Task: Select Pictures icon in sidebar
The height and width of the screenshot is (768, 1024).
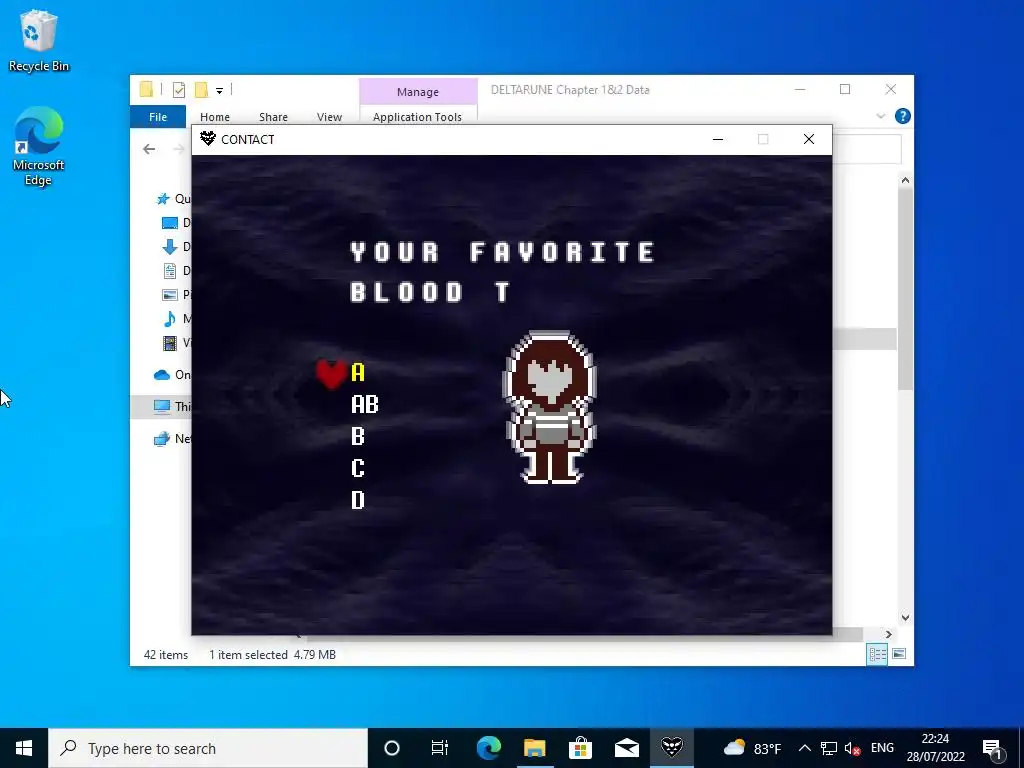Action: pyautogui.click(x=169, y=295)
